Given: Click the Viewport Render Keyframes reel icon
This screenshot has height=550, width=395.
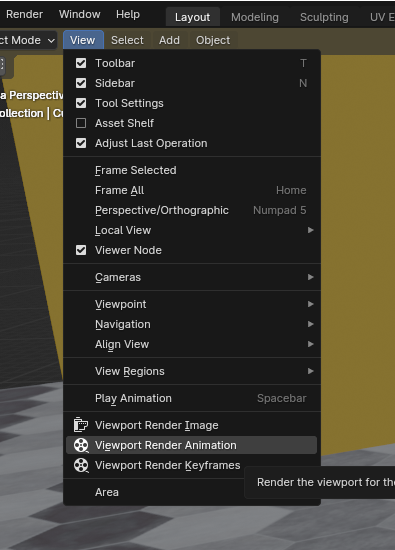Looking at the screenshot, I should coord(81,465).
